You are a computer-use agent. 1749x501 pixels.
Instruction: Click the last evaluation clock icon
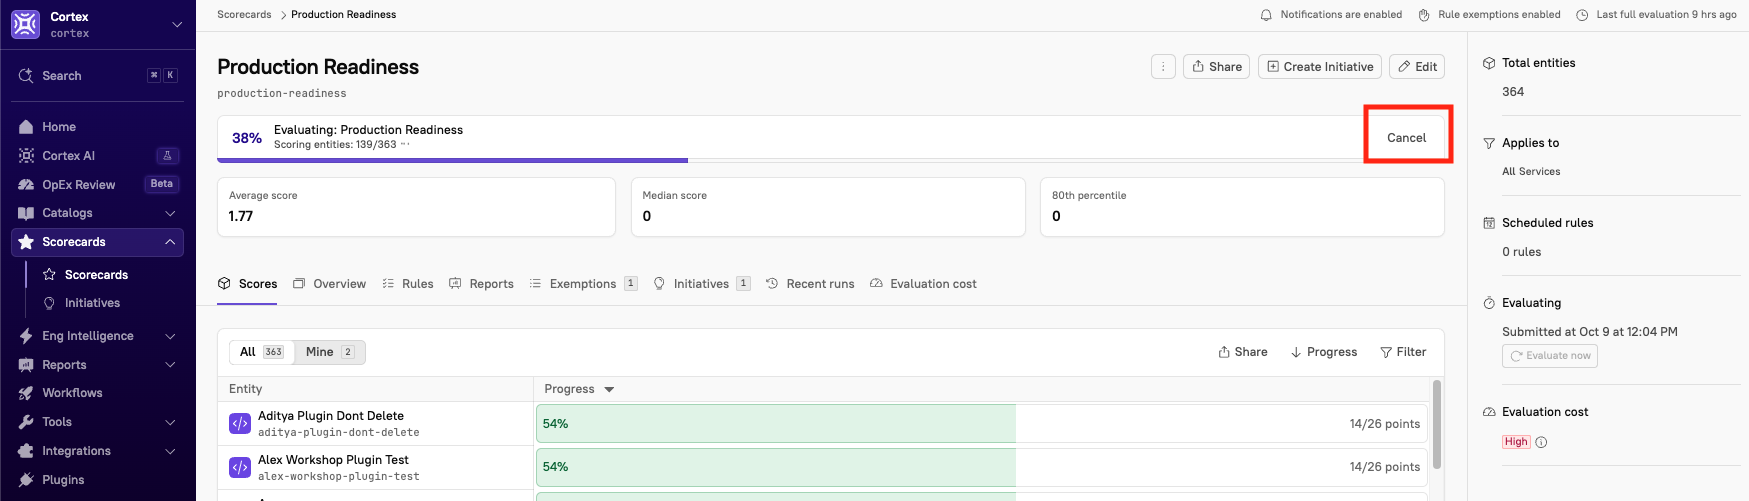click(1582, 15)
